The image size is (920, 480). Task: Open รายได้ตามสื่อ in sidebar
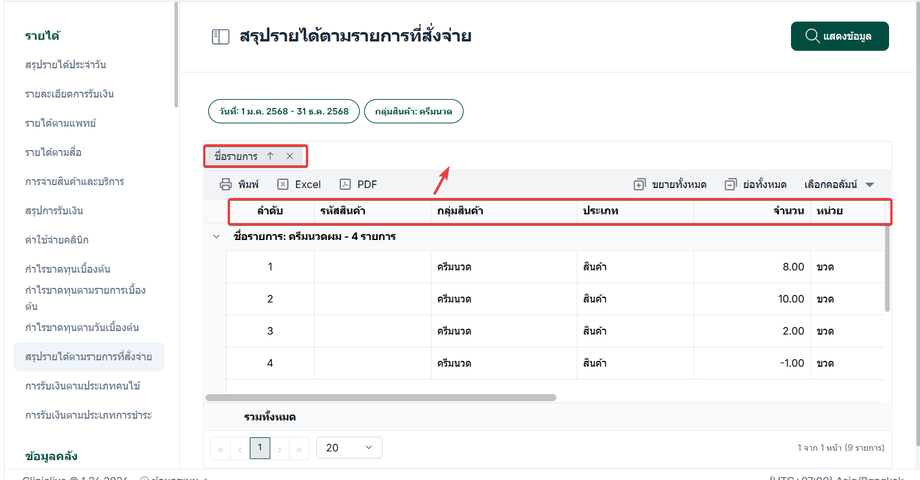(53, 153)
